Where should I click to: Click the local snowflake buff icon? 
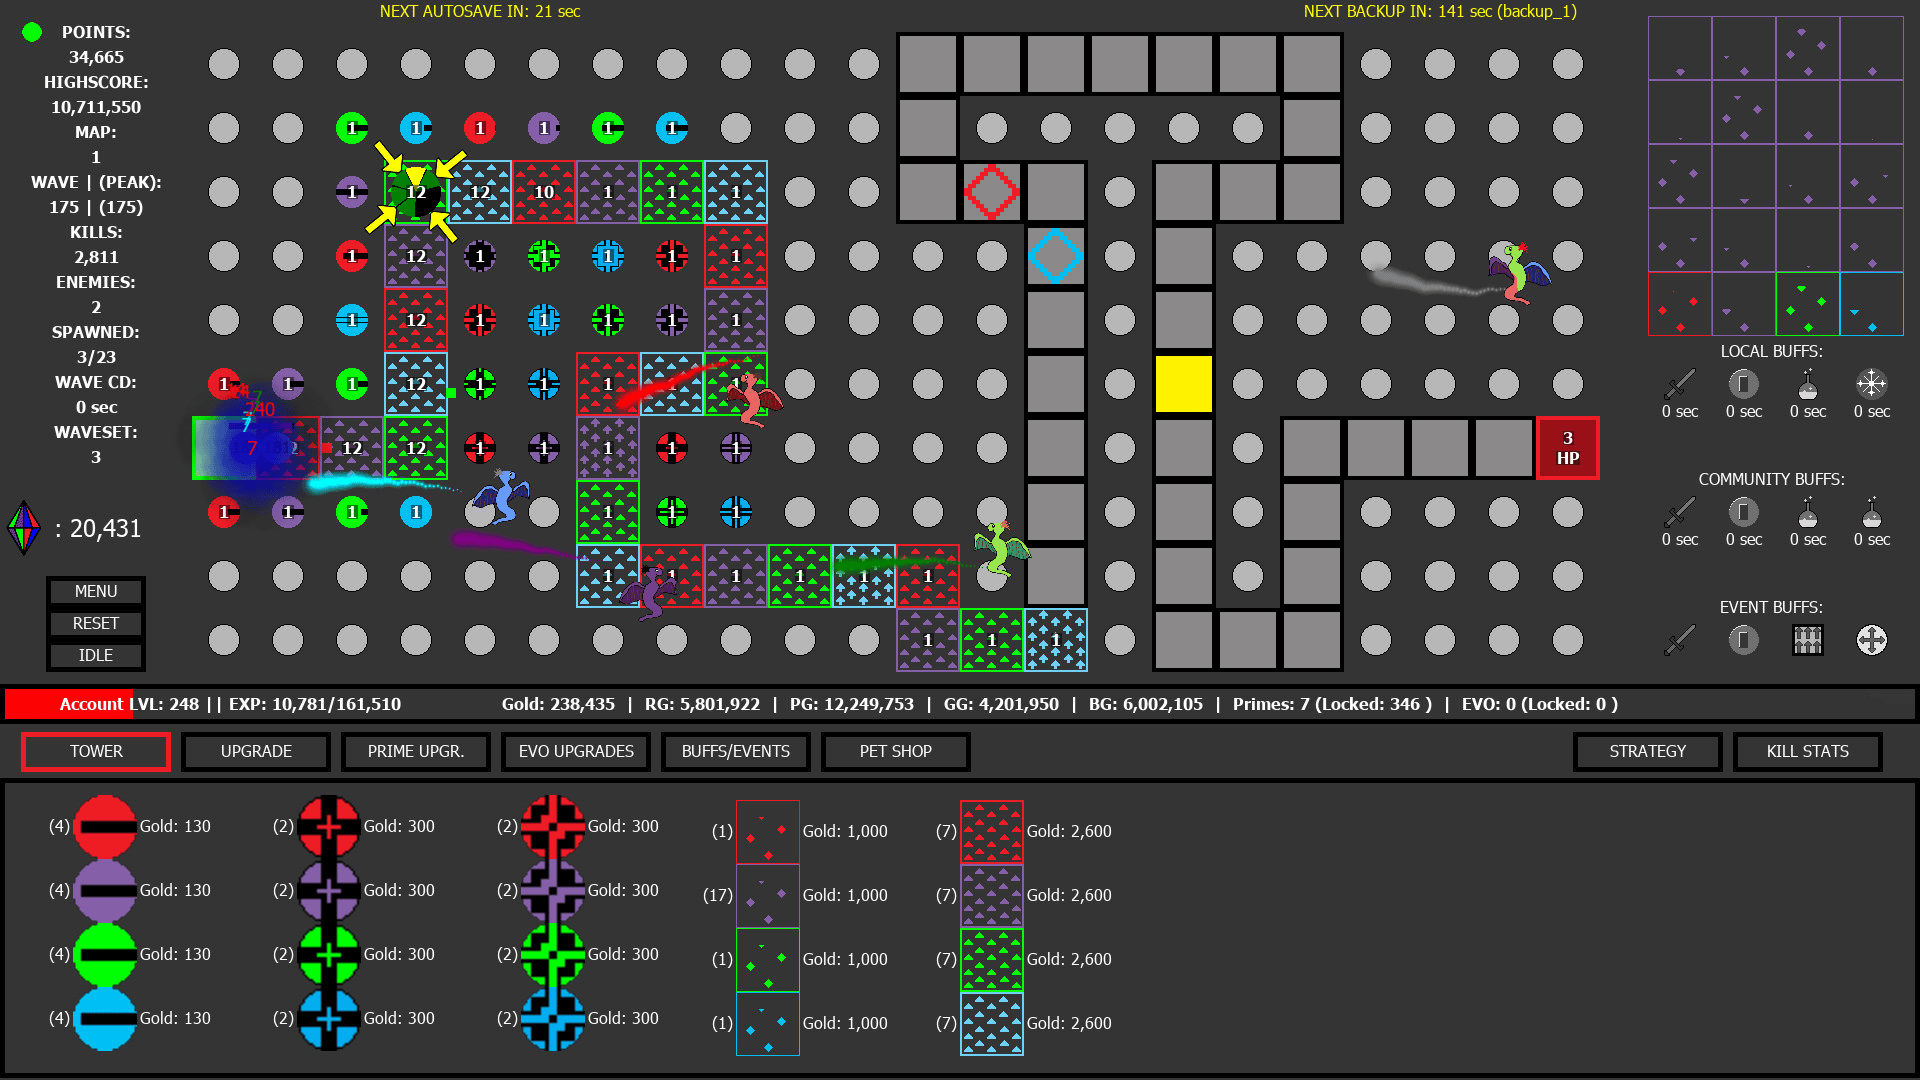coord(1871,384)
